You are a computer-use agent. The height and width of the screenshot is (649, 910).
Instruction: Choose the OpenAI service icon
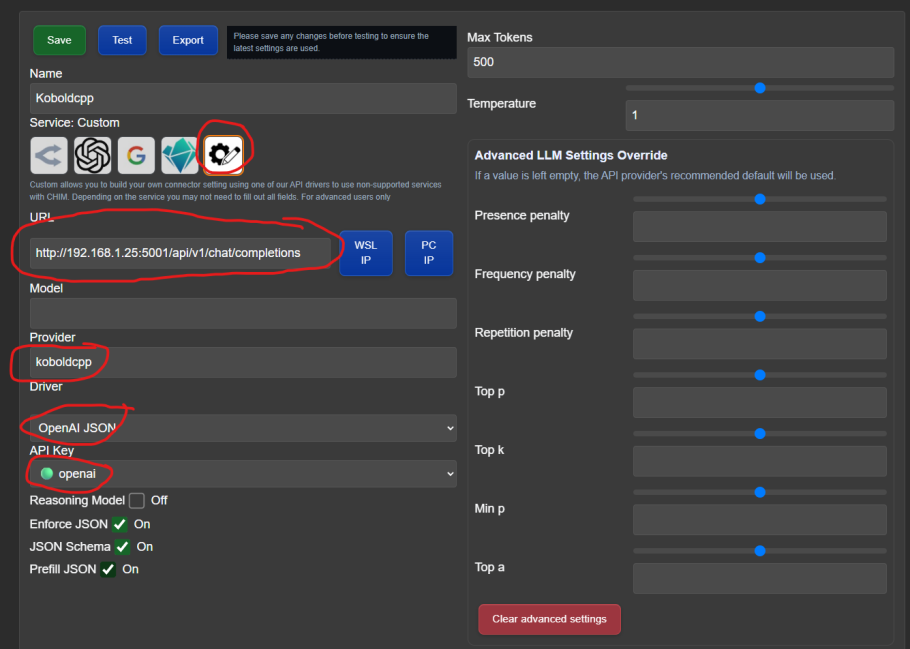[93, 155]
